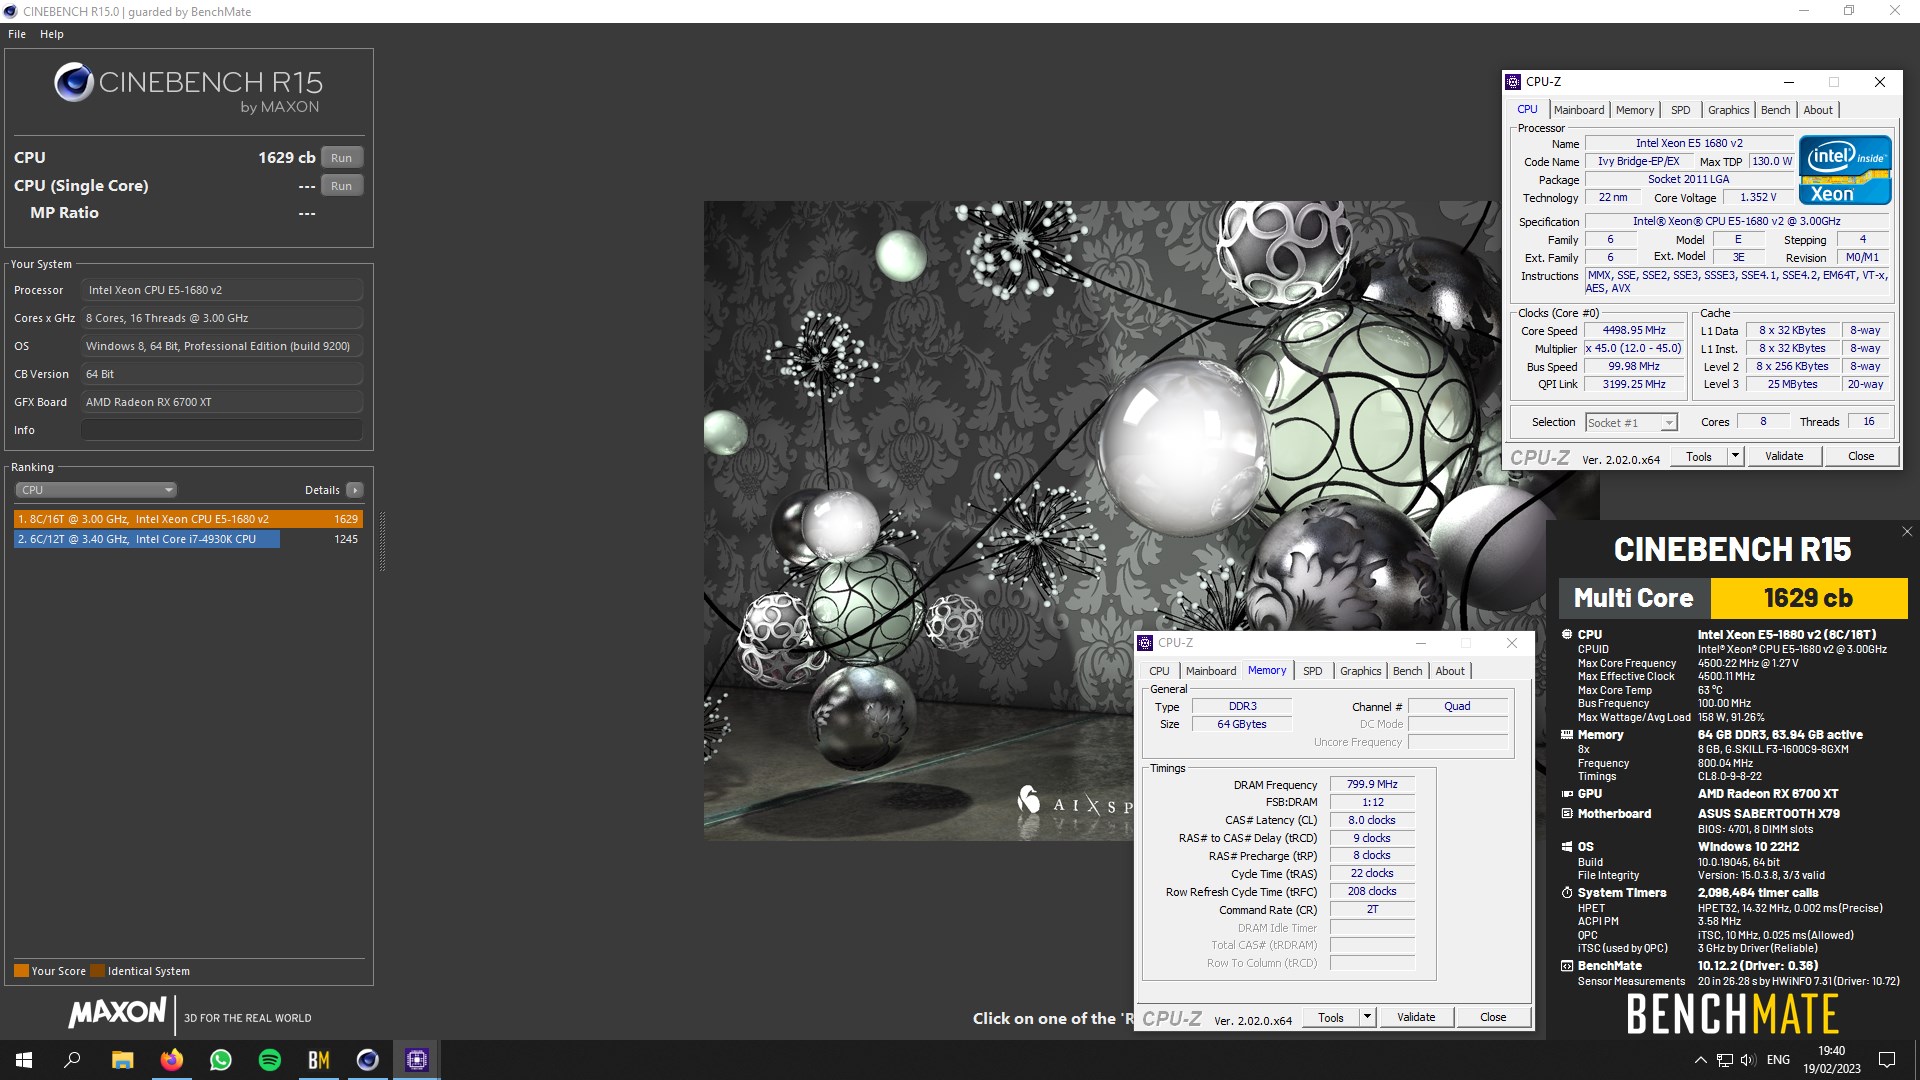This screenshot has height=1080, width=1920.
Task: Open volume tray icon
Action: (x=1747, y=1060)
